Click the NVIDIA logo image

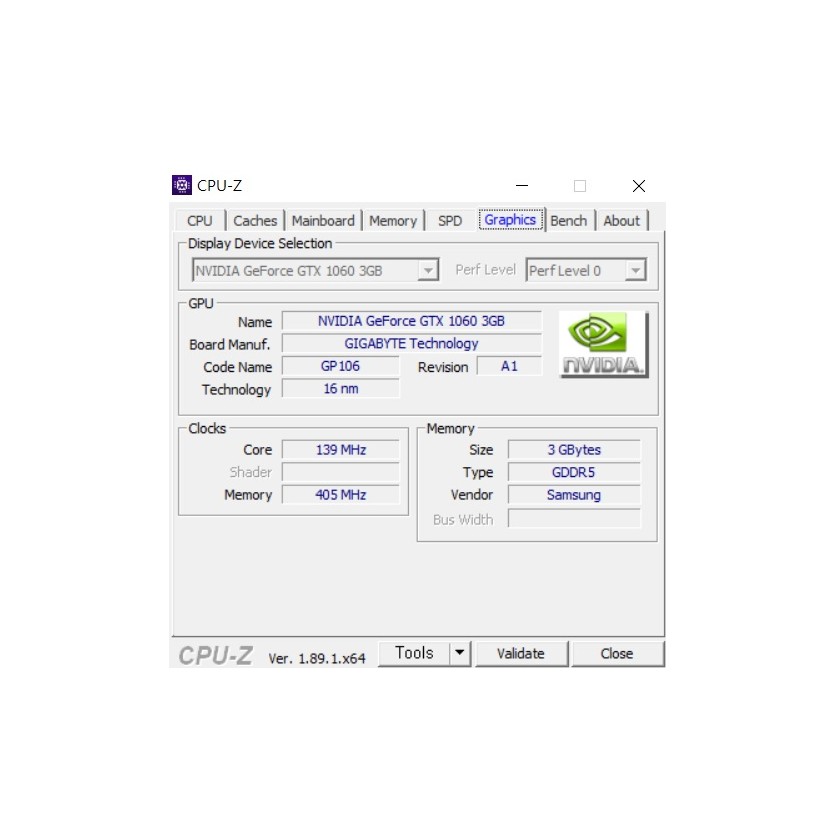(603, 344)
